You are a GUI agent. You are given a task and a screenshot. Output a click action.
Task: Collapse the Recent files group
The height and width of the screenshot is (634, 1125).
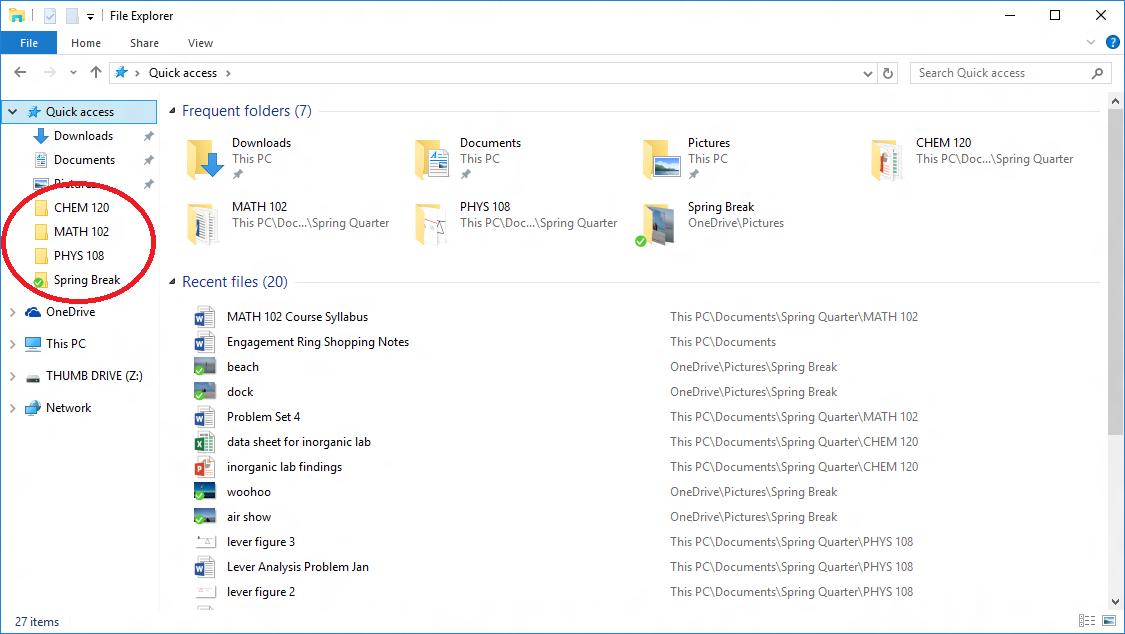[172, 282]
